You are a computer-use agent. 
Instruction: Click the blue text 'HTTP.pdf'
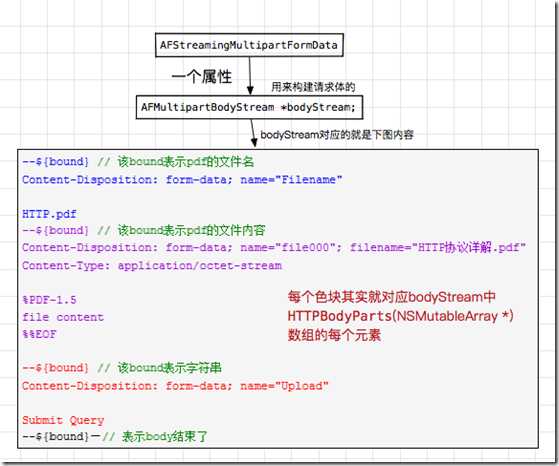click(x=49, y=214)
